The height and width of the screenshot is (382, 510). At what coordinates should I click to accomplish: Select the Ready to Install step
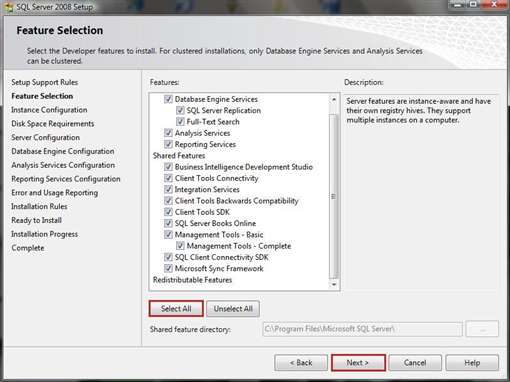point(36,220)
